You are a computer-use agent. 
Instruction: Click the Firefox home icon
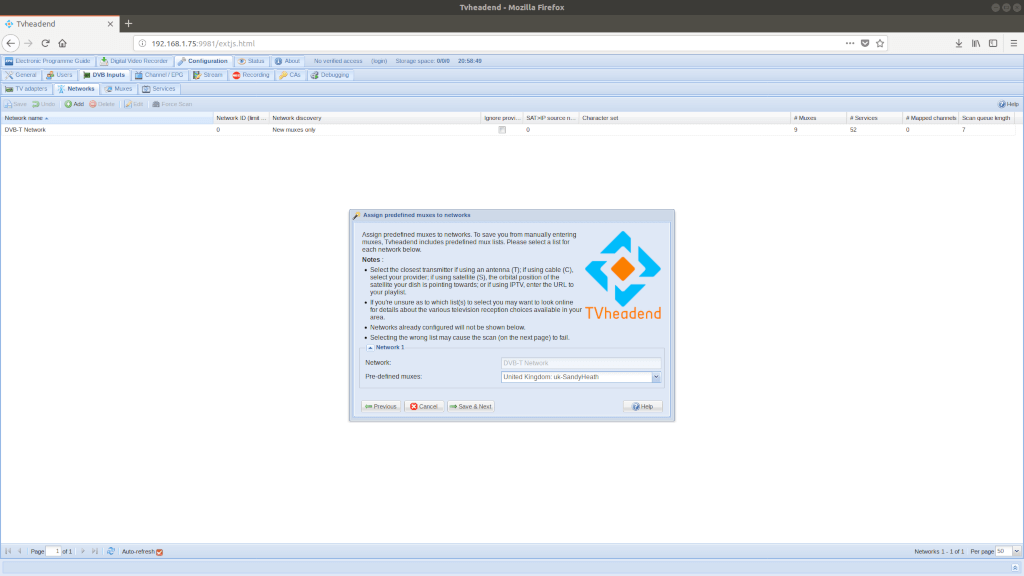pos(62,43)
